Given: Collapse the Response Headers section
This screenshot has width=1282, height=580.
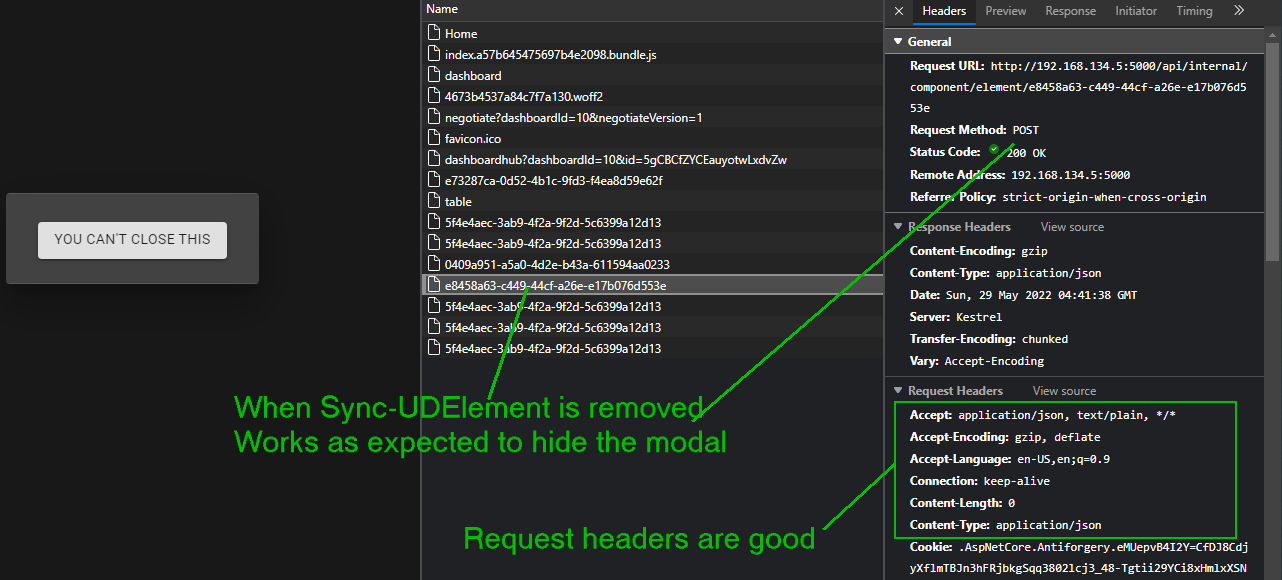Looking at the screenshot, I should pyautogui.click(x=897, y=226).
